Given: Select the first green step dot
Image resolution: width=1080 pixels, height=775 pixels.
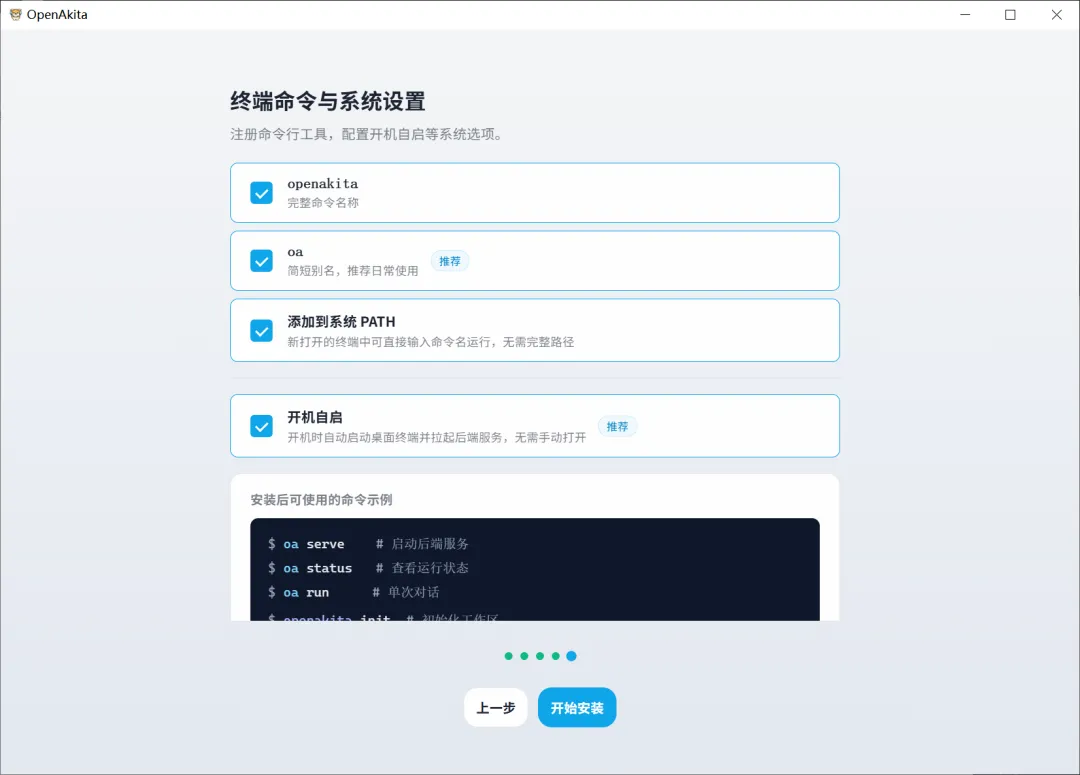Looking at the screenshot, I should click(x=508, y=656).
